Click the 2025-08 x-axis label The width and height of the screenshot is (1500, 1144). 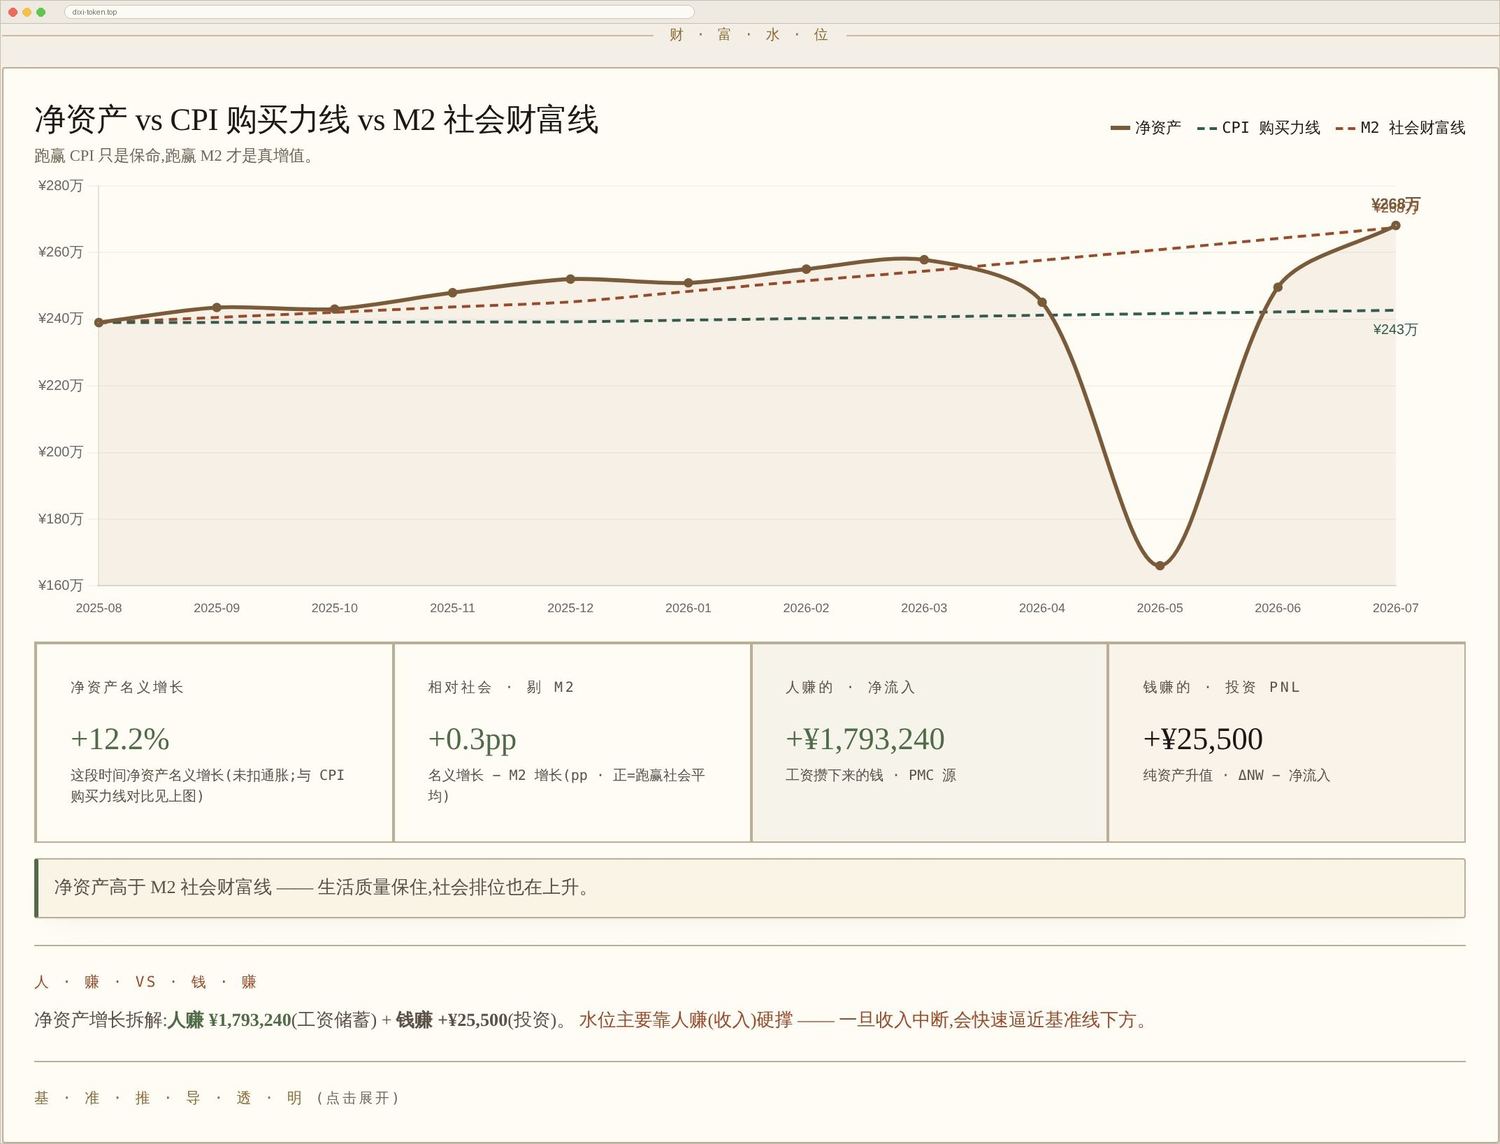tap(99, 608)
